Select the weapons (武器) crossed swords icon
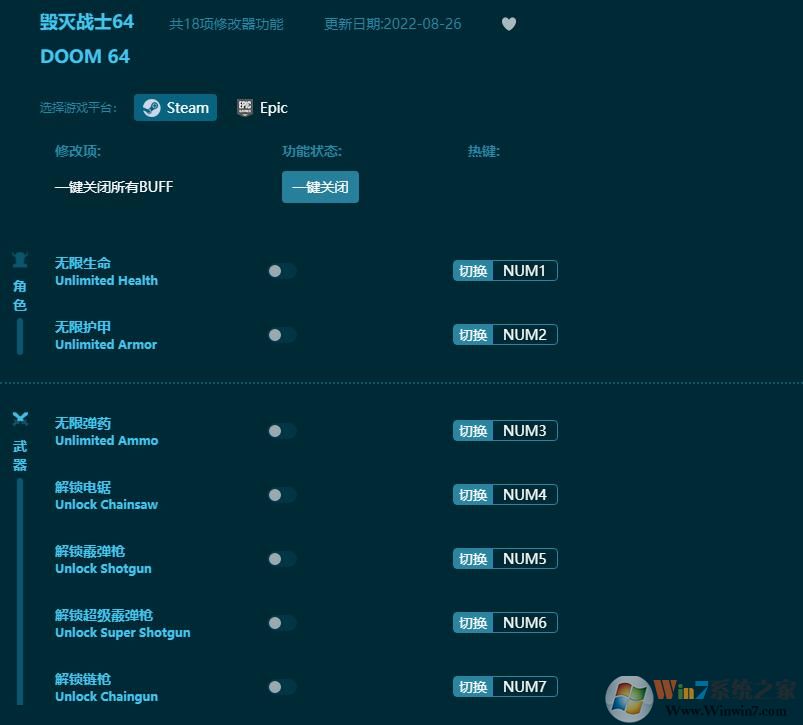This screenshot has height=725, width=803. click(x=19, y=418)
